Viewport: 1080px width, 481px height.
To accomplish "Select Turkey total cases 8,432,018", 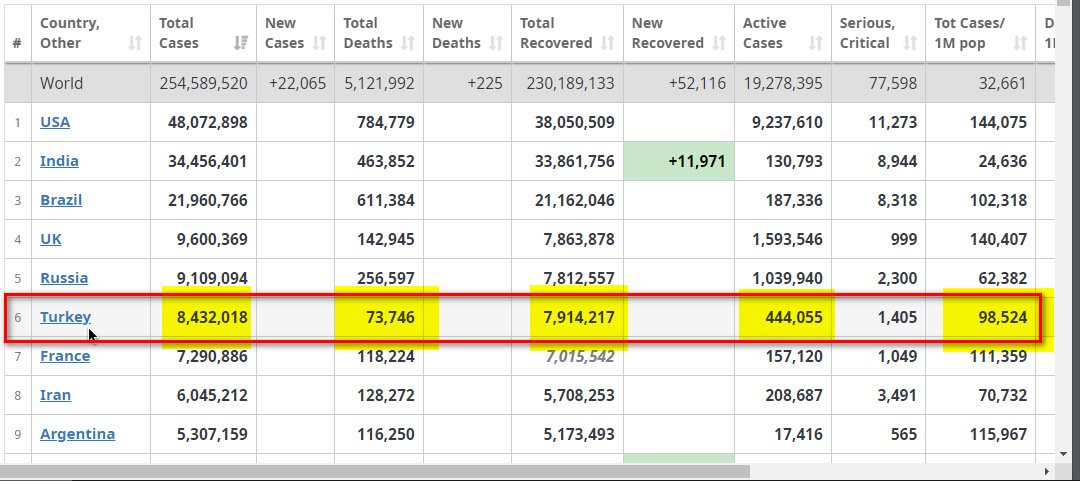I will coord(211,317).
